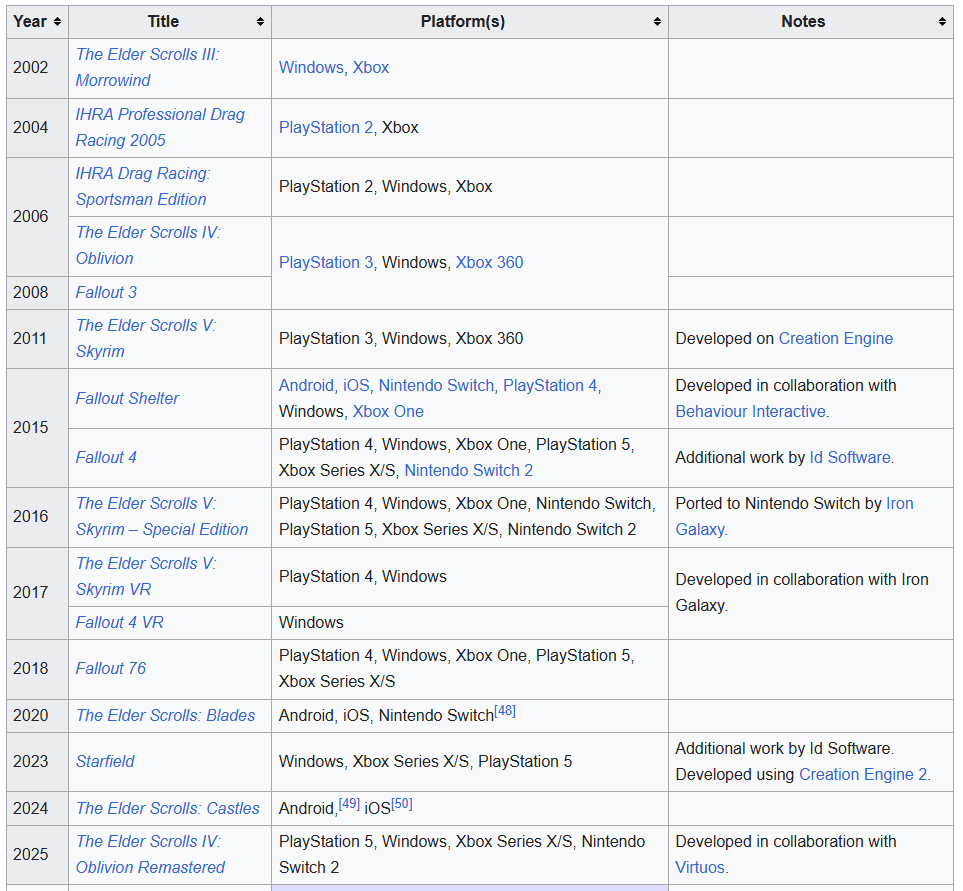Open The Elder Scrolls: Castles link

click(168, 808)
